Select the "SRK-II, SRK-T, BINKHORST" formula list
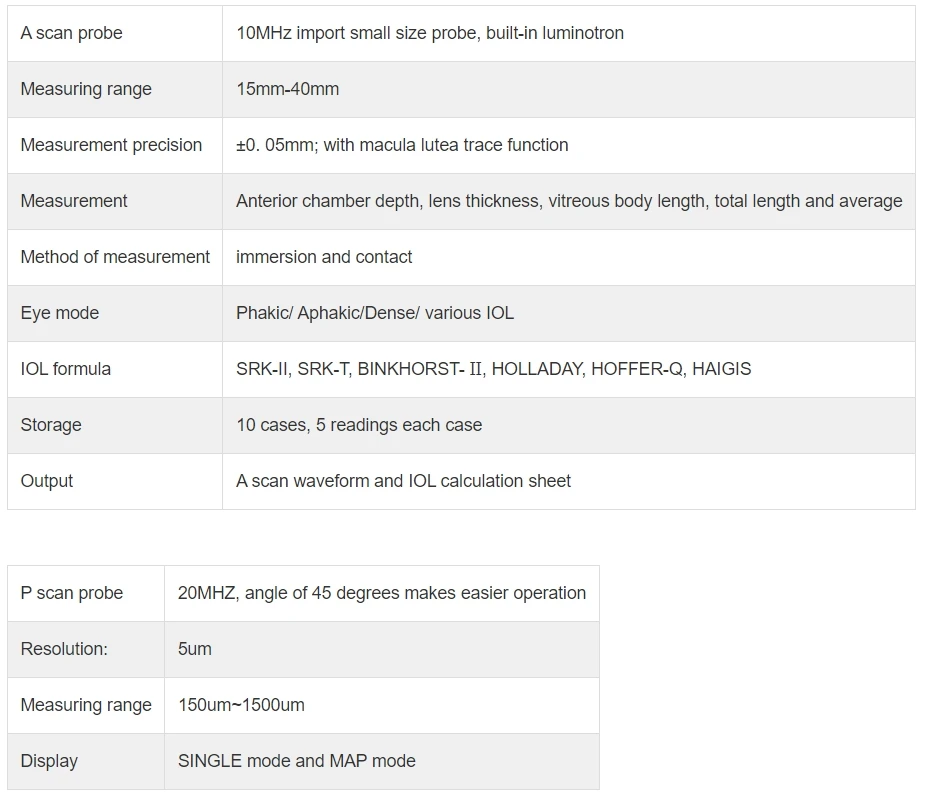 coord(493,369)
